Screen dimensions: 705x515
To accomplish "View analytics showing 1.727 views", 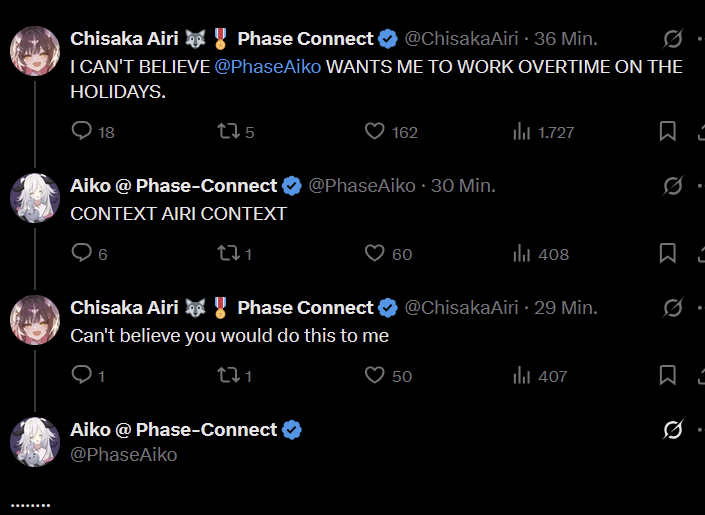I will pyautogui.click(x=521, y=131).
